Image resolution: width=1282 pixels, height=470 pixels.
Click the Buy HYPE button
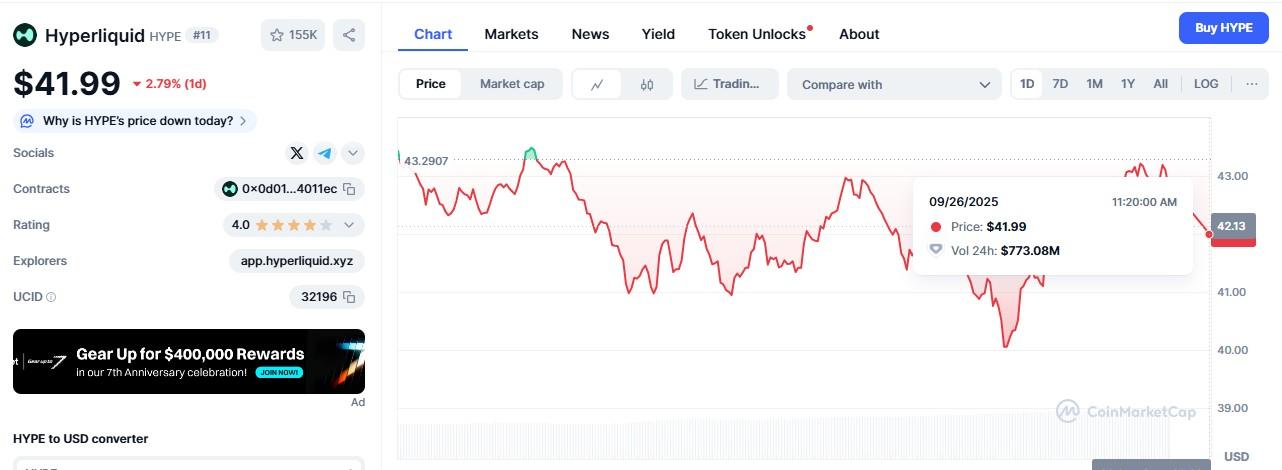(1223, 28)
